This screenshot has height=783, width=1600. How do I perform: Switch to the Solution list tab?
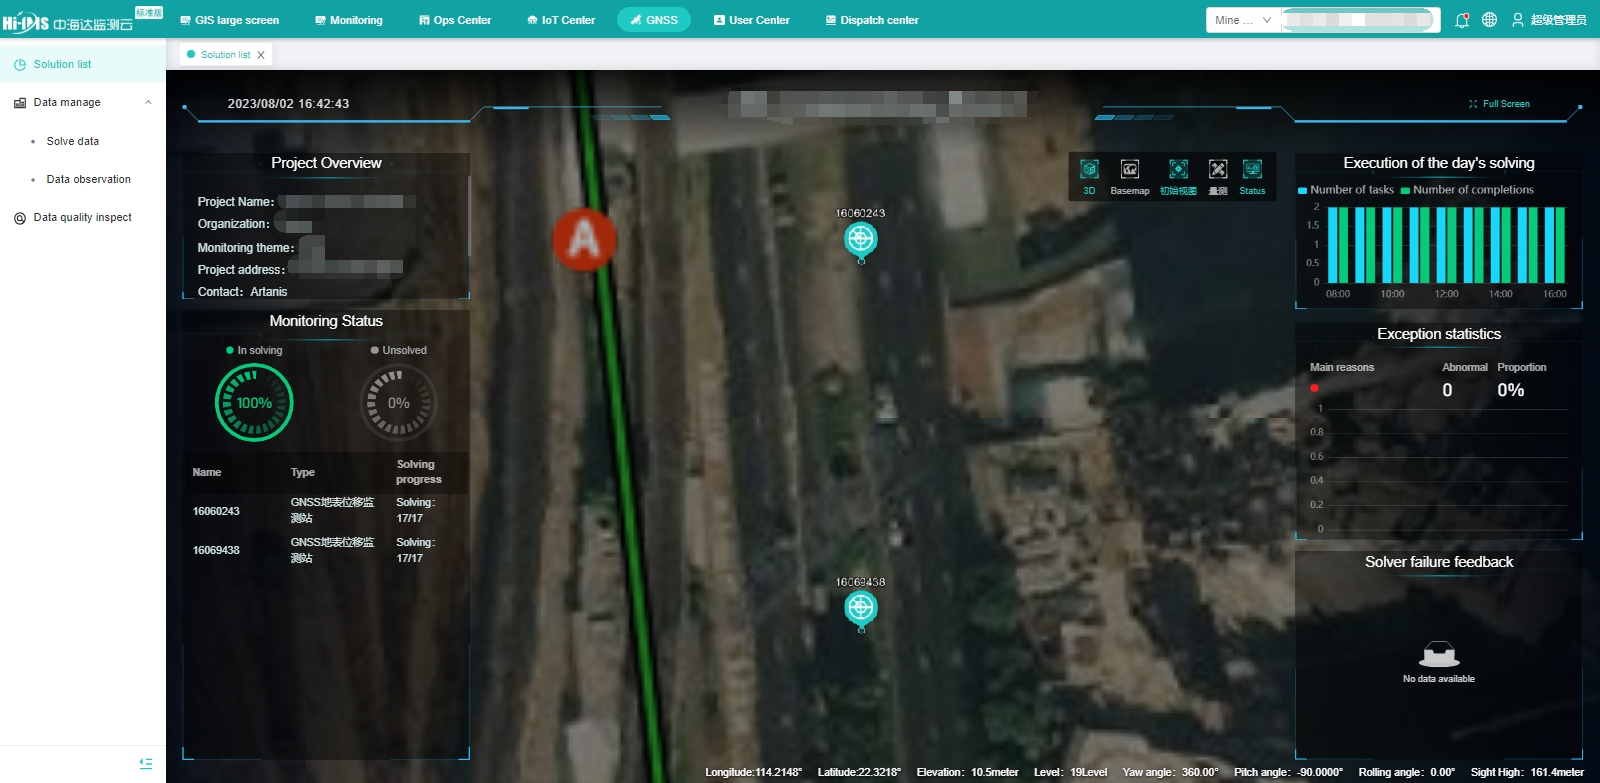(225, 55)
